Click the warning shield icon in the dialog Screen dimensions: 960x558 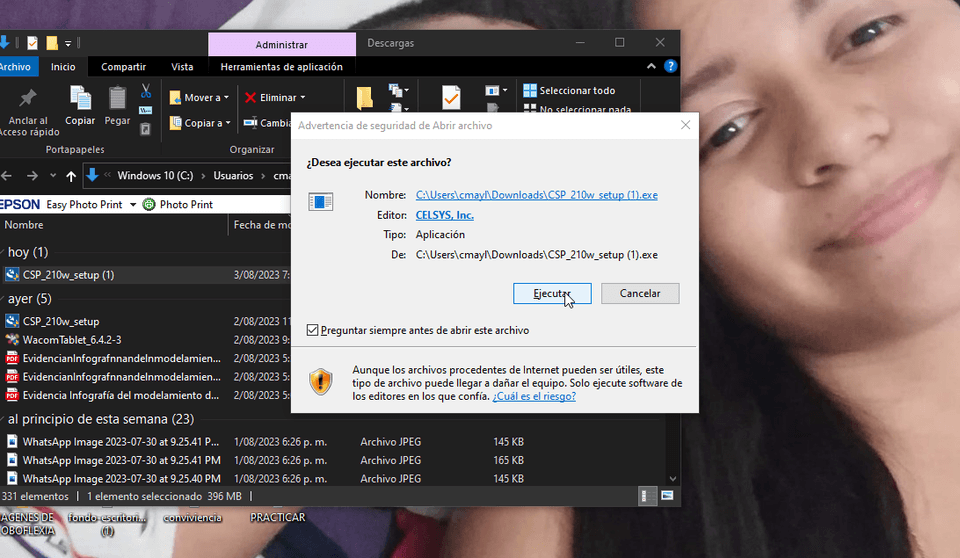[320, 382]
